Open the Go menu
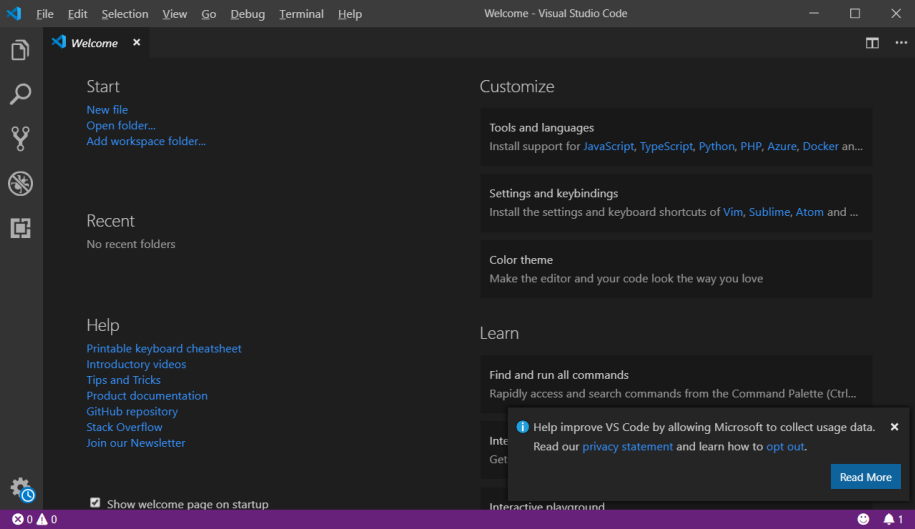Screen dimensions: 915x529 [x=208, y=14]
